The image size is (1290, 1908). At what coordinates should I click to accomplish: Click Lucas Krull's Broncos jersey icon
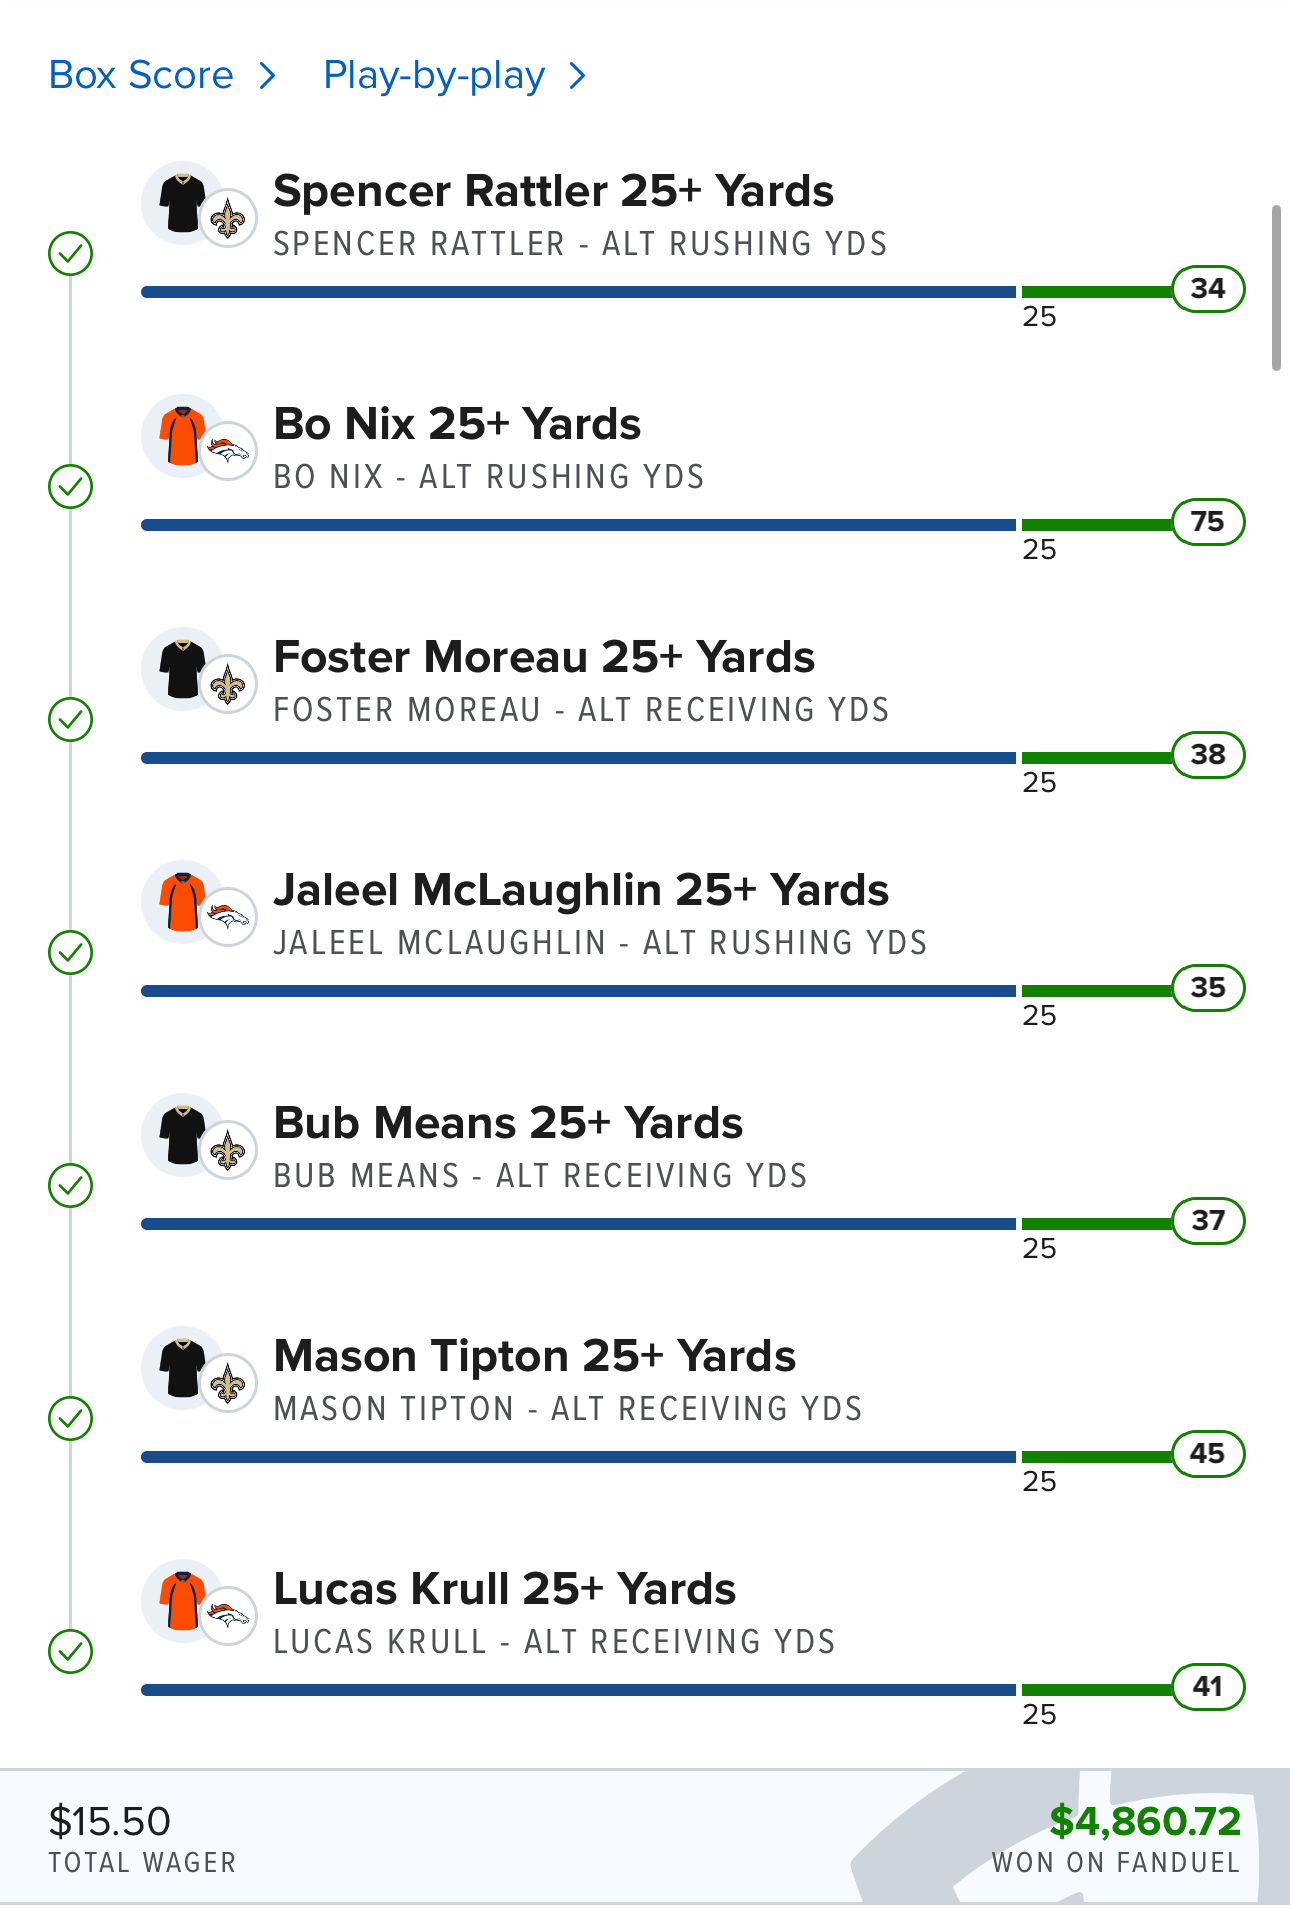click(183, 1601)
